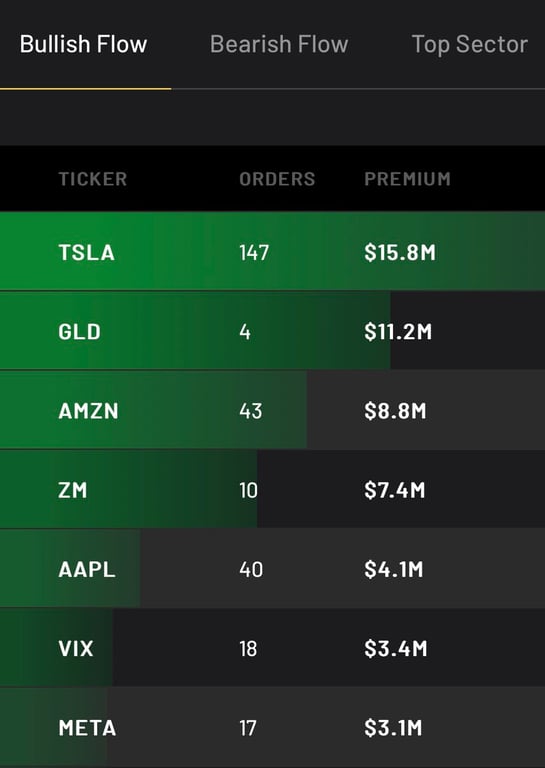545x768 pixels.
Task: Click the META $3.1M premium value
Action: [393, 728]
